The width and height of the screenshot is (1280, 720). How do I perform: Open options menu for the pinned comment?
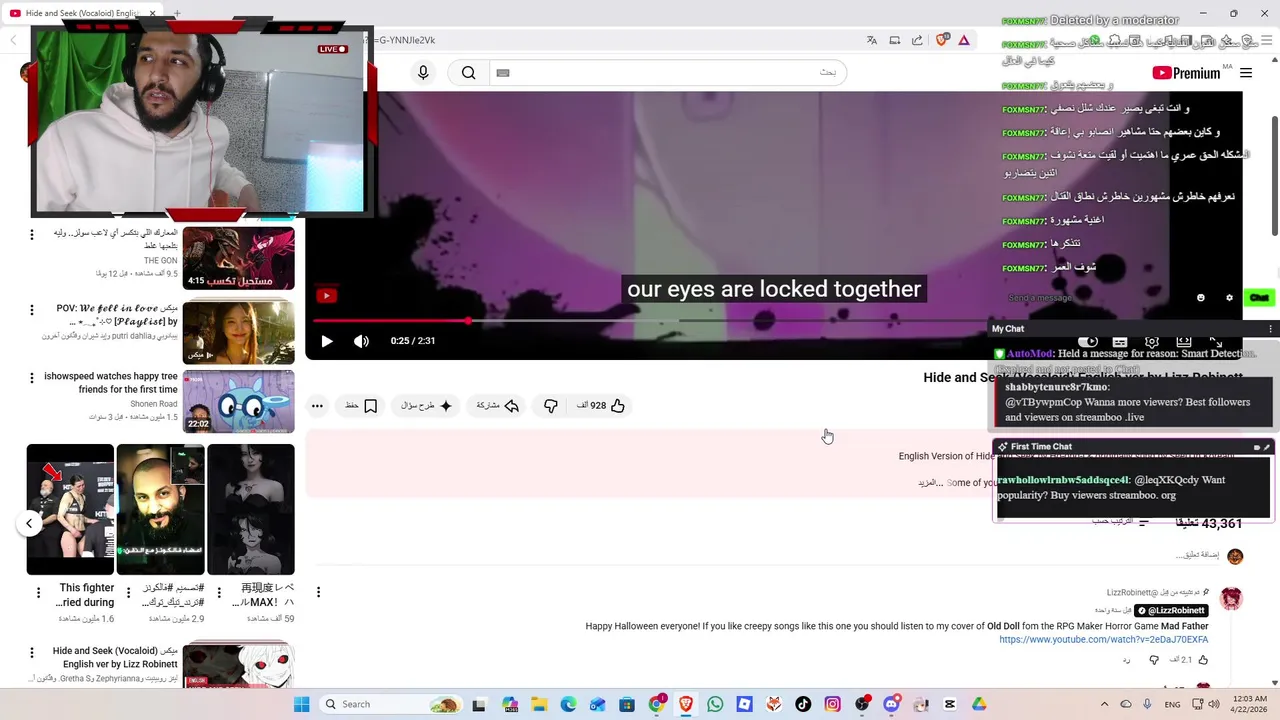click(318, 592)
